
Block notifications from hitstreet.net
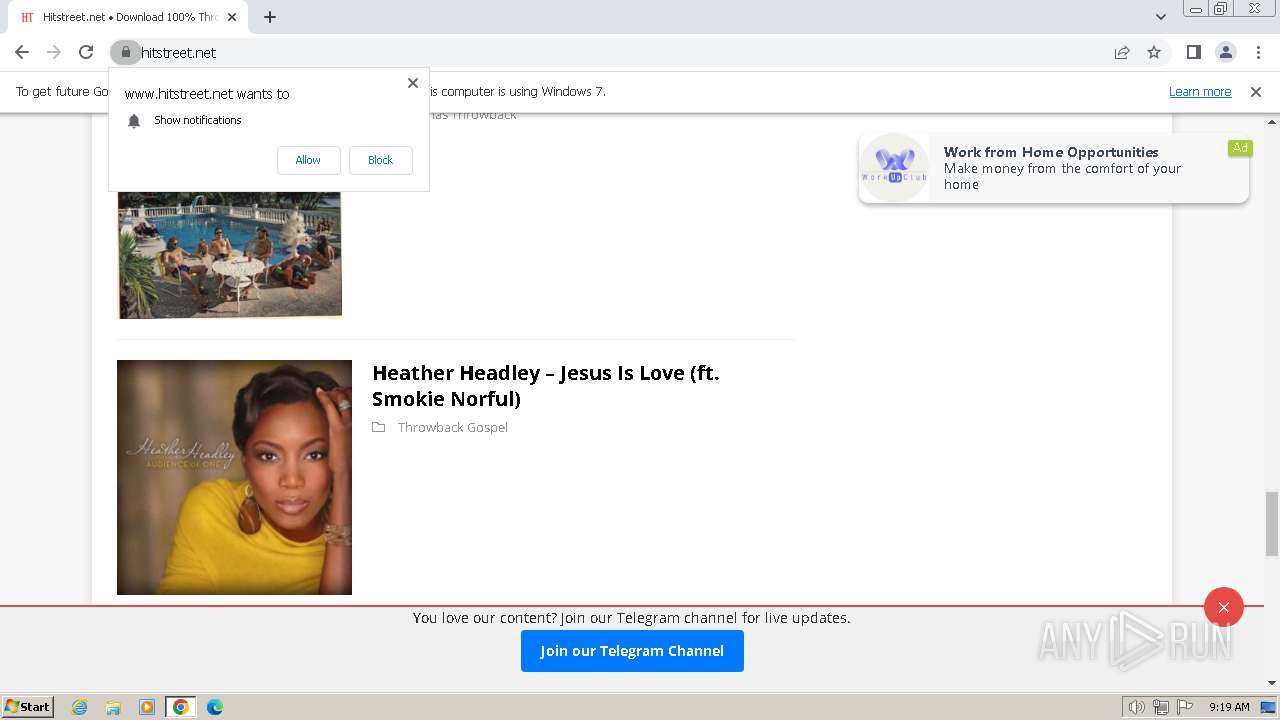tap(380, 160)
